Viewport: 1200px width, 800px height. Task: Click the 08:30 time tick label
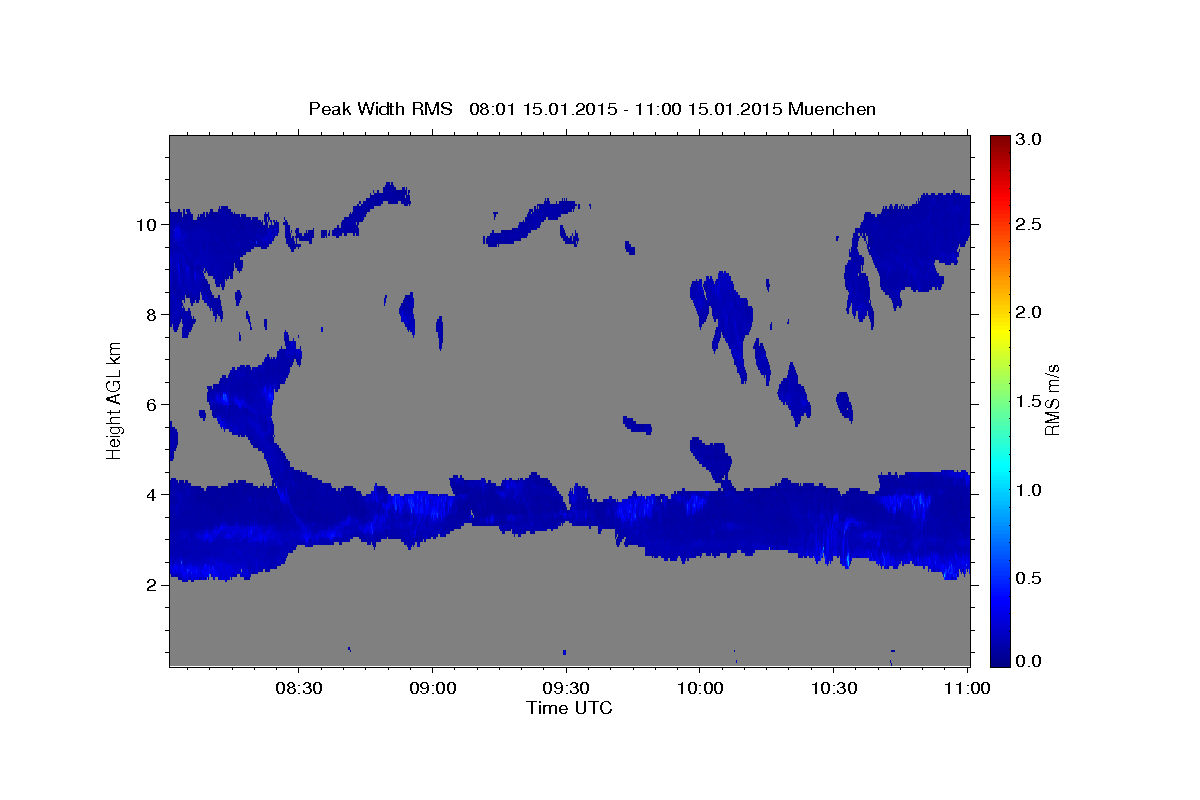tap(298, 689)
